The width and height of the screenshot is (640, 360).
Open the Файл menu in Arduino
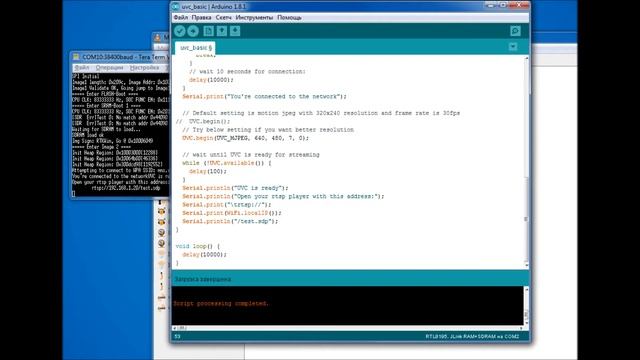point(180,18)
